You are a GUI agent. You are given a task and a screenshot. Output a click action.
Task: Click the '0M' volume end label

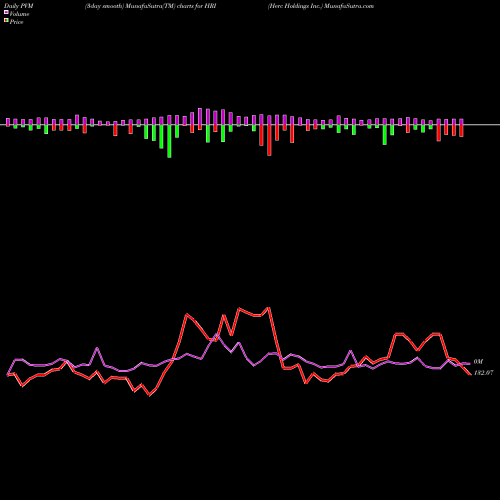pyautogui.click(x=478, y=362)
